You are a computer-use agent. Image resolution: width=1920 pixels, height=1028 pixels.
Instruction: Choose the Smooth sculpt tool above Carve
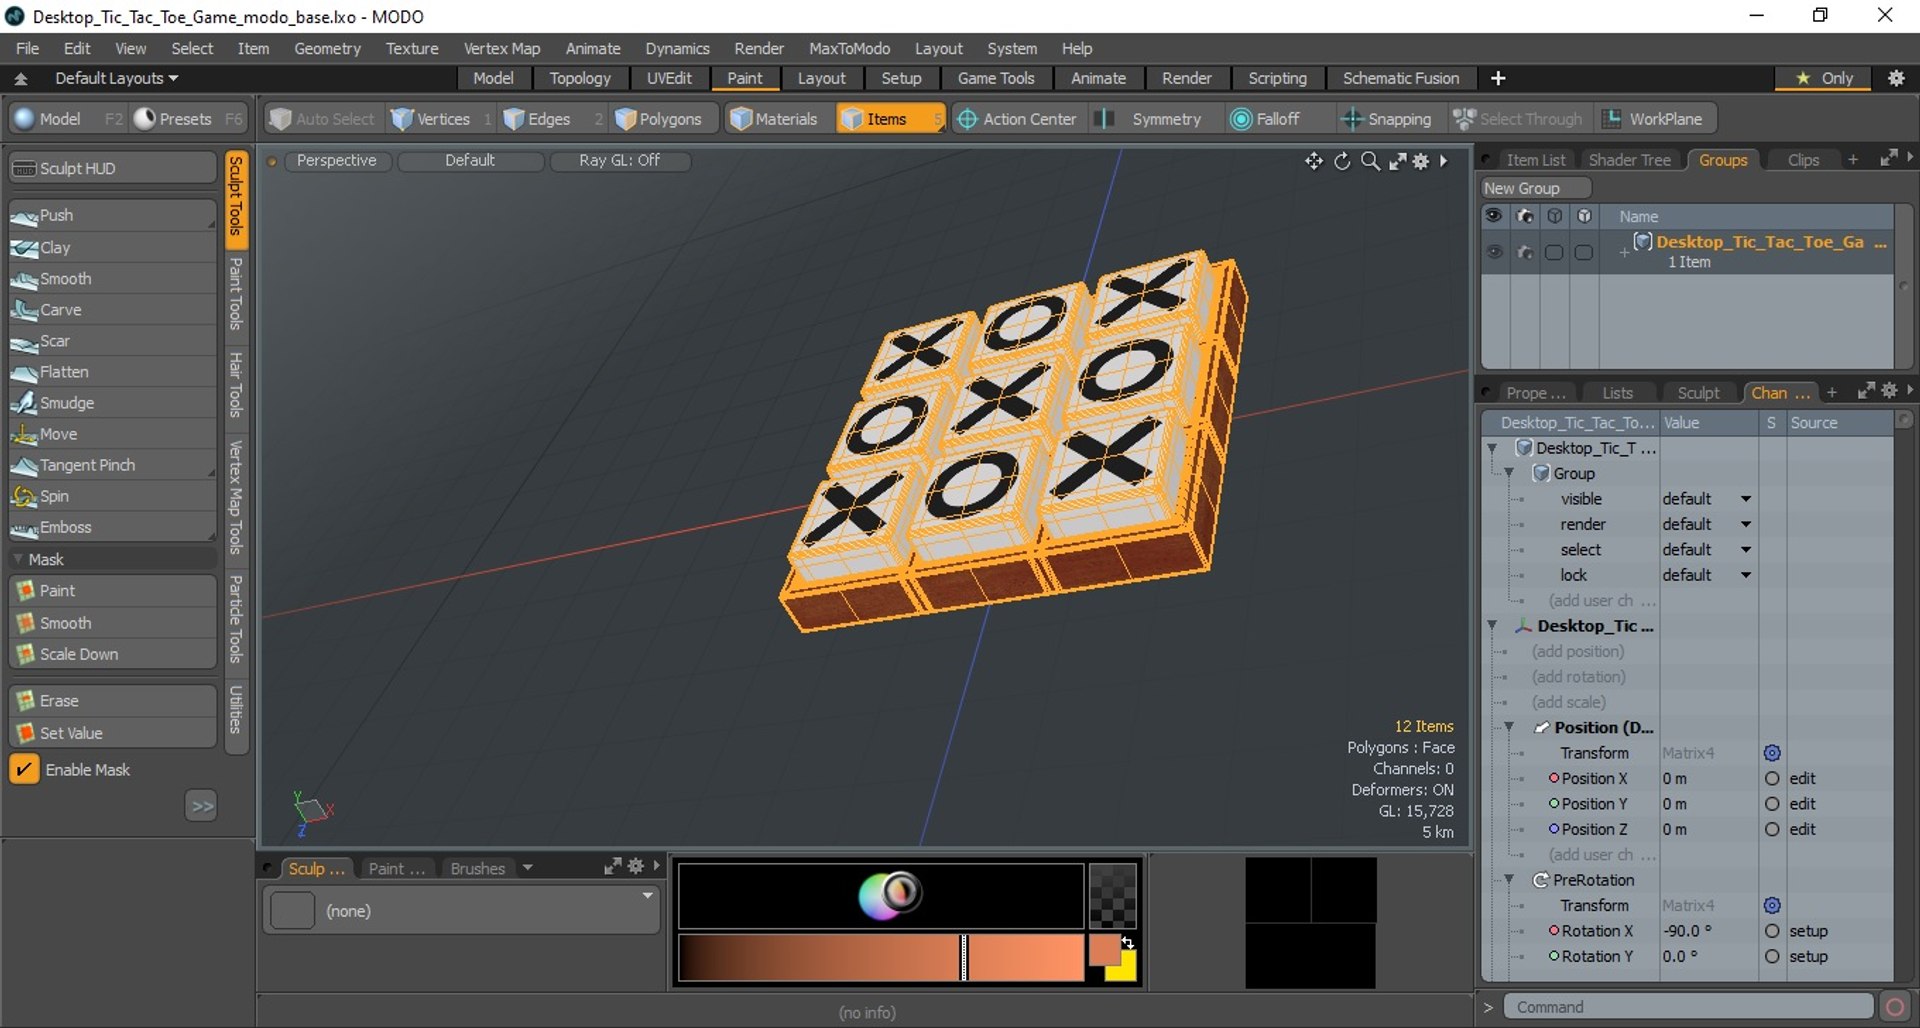[112, 278]
